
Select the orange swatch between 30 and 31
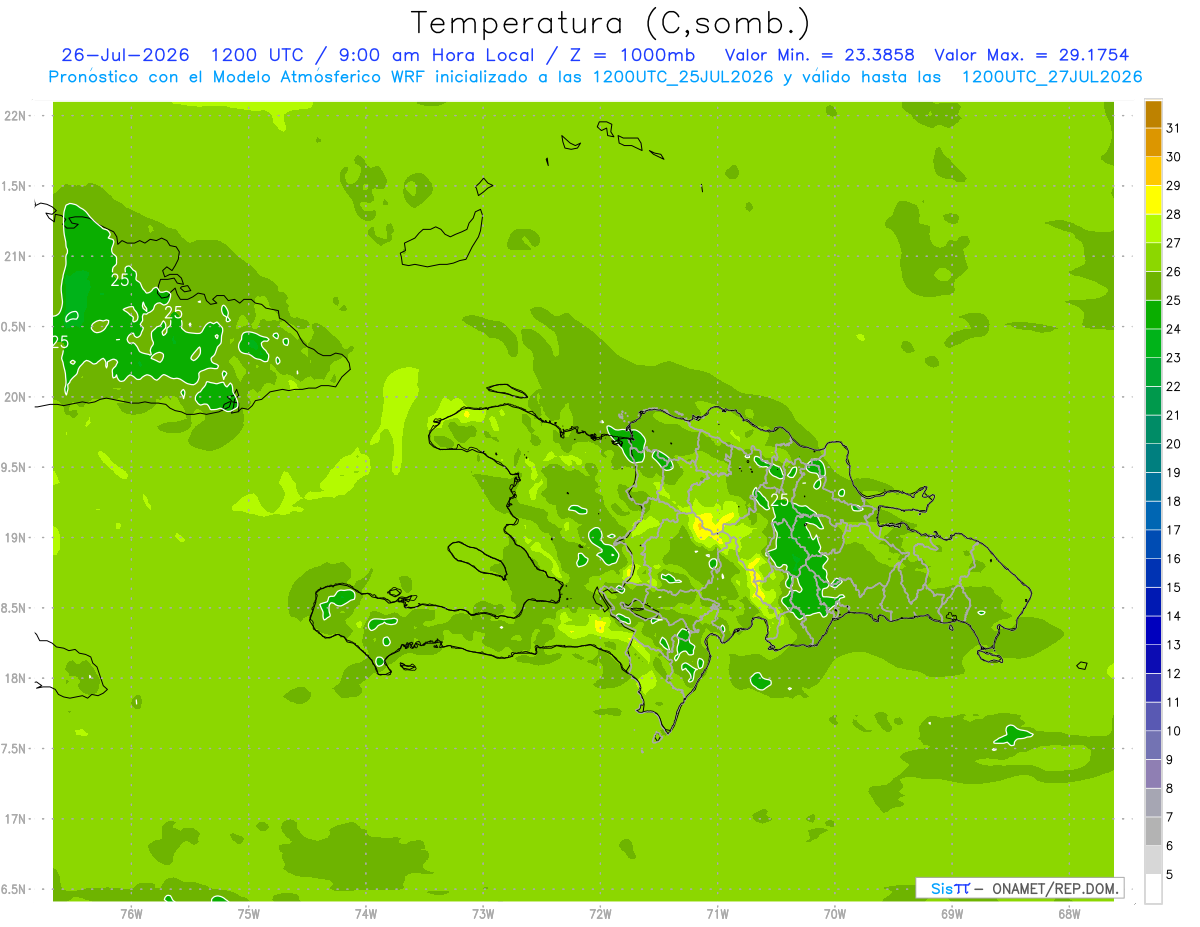pyautogui.click(x=1153, y=142)
